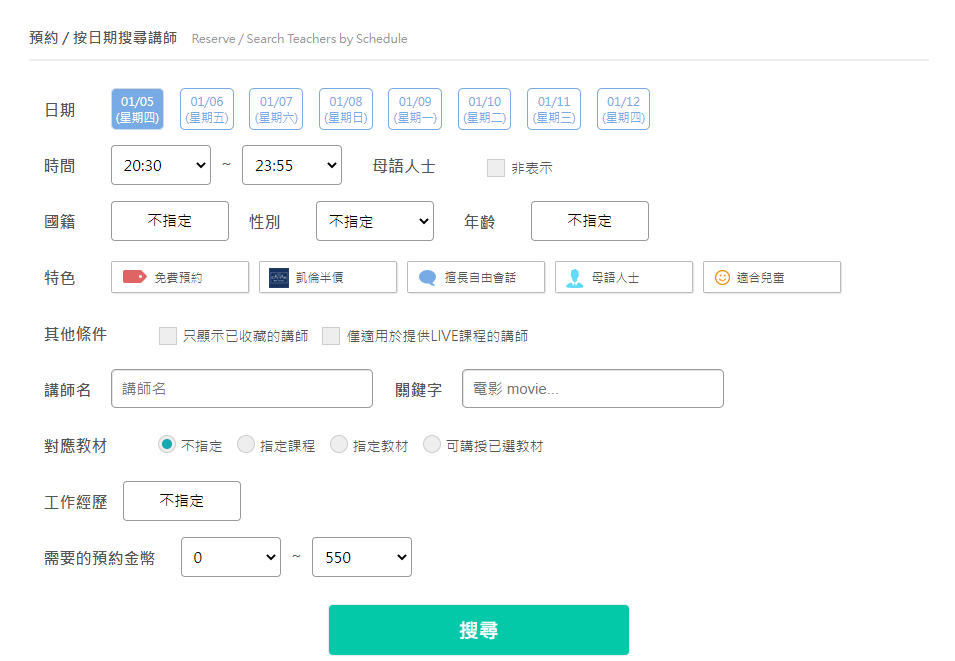Select date 01/07 Saturday
This screenshot has height=661, width=955.
pos(276,109)
